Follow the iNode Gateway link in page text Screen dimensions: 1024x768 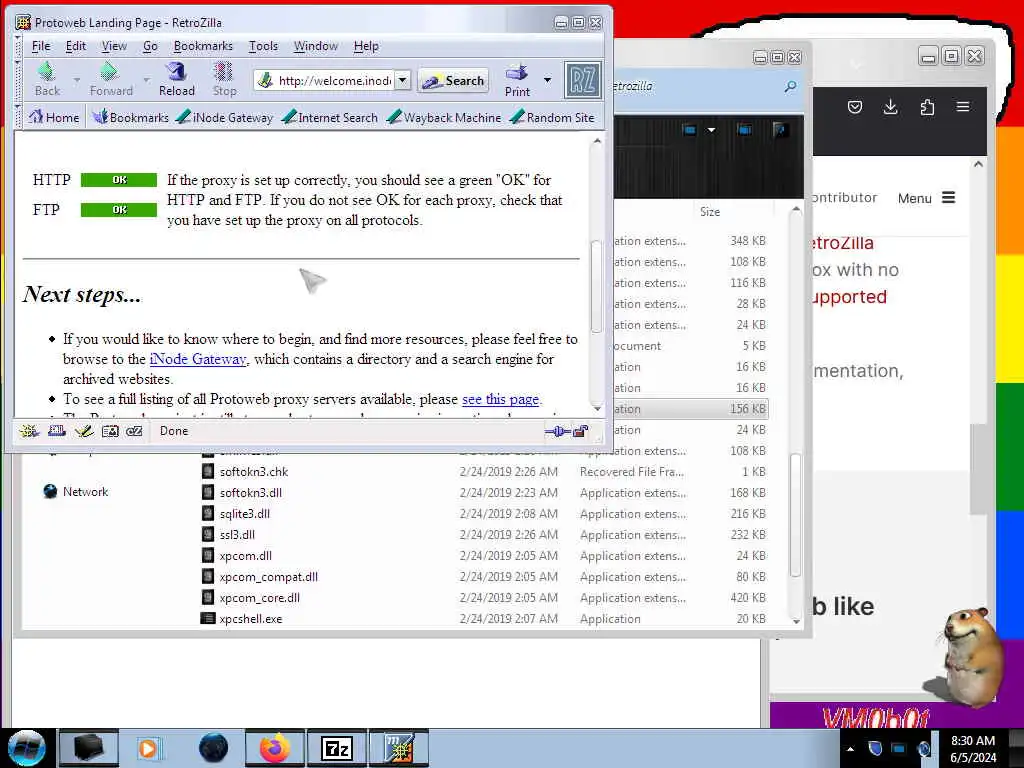click(198, 359)
